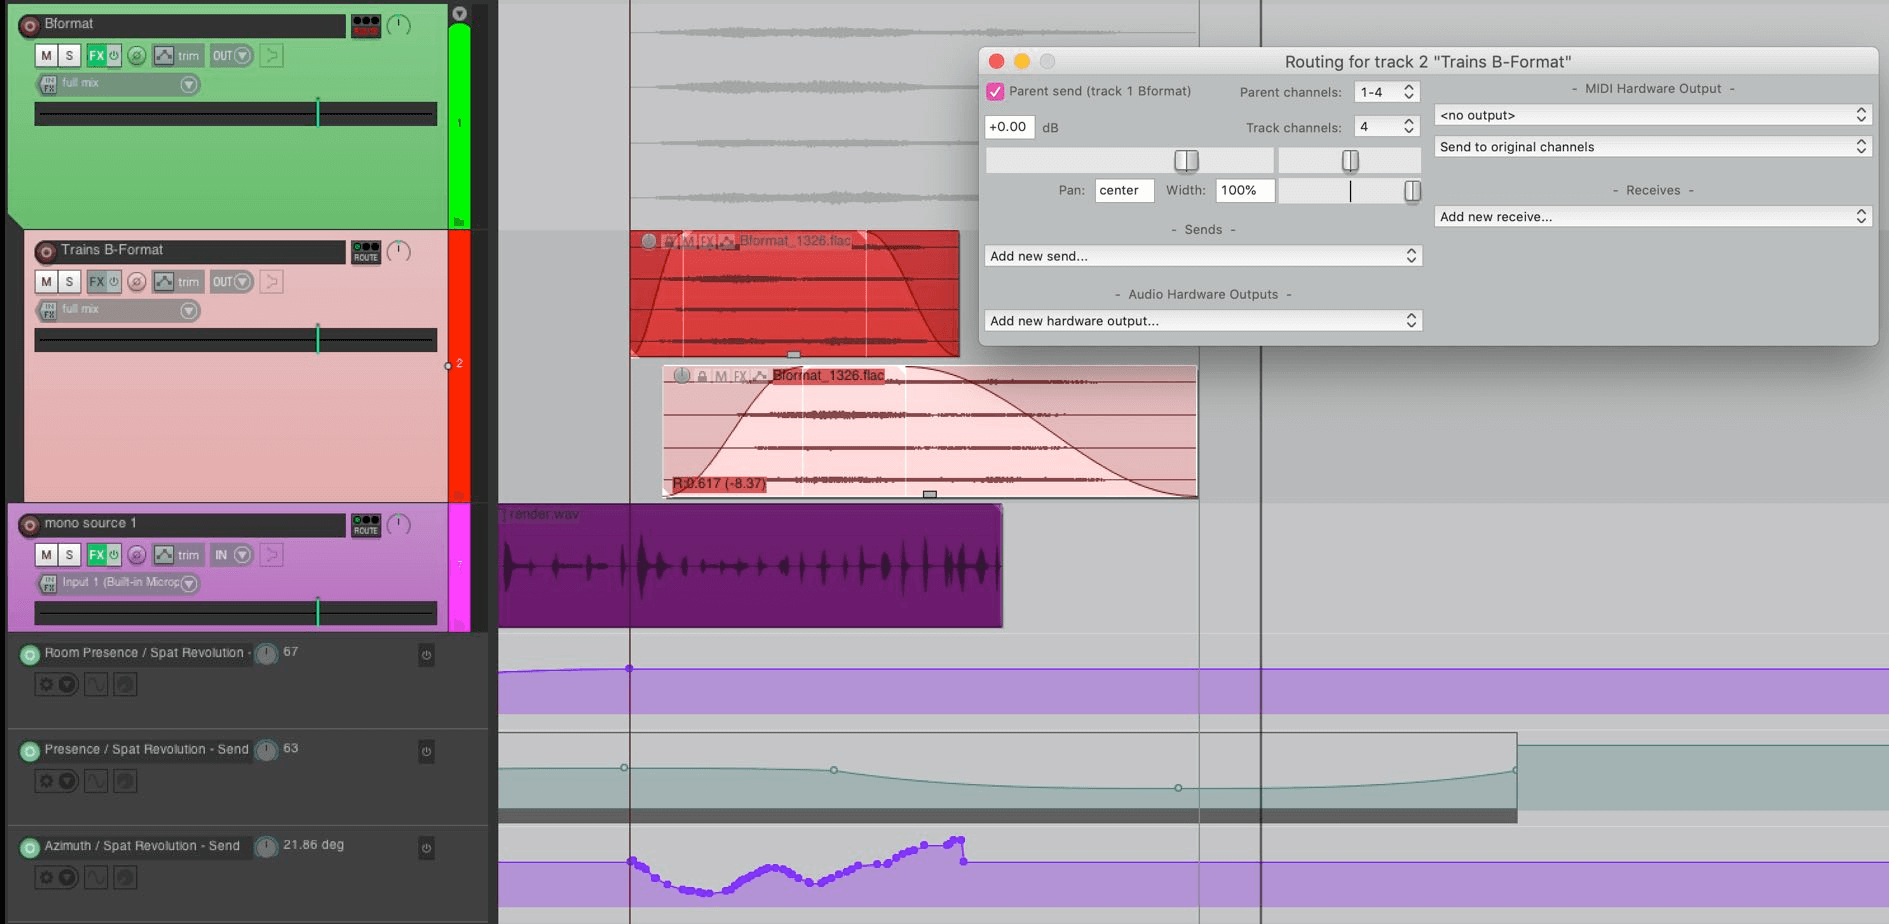Open the FX chain on Trains B-Format

[x=95, y=282]
